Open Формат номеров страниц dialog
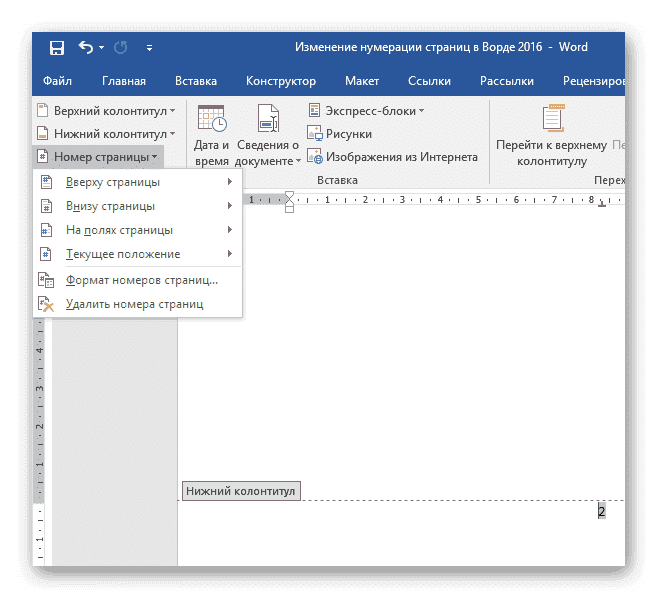The width and height of the screenshot is (657, 598). tap(141, 280)
